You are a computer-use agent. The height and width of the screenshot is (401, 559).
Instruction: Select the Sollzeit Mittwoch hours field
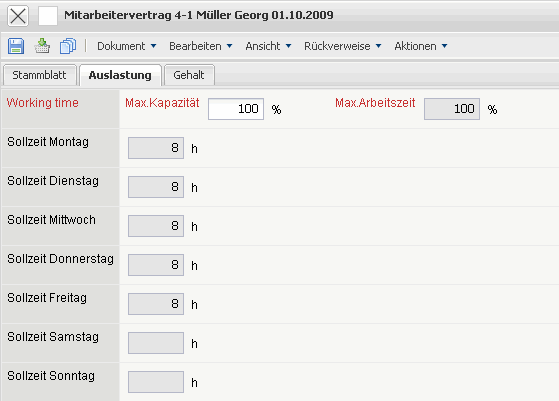click(x=156, y=226)
